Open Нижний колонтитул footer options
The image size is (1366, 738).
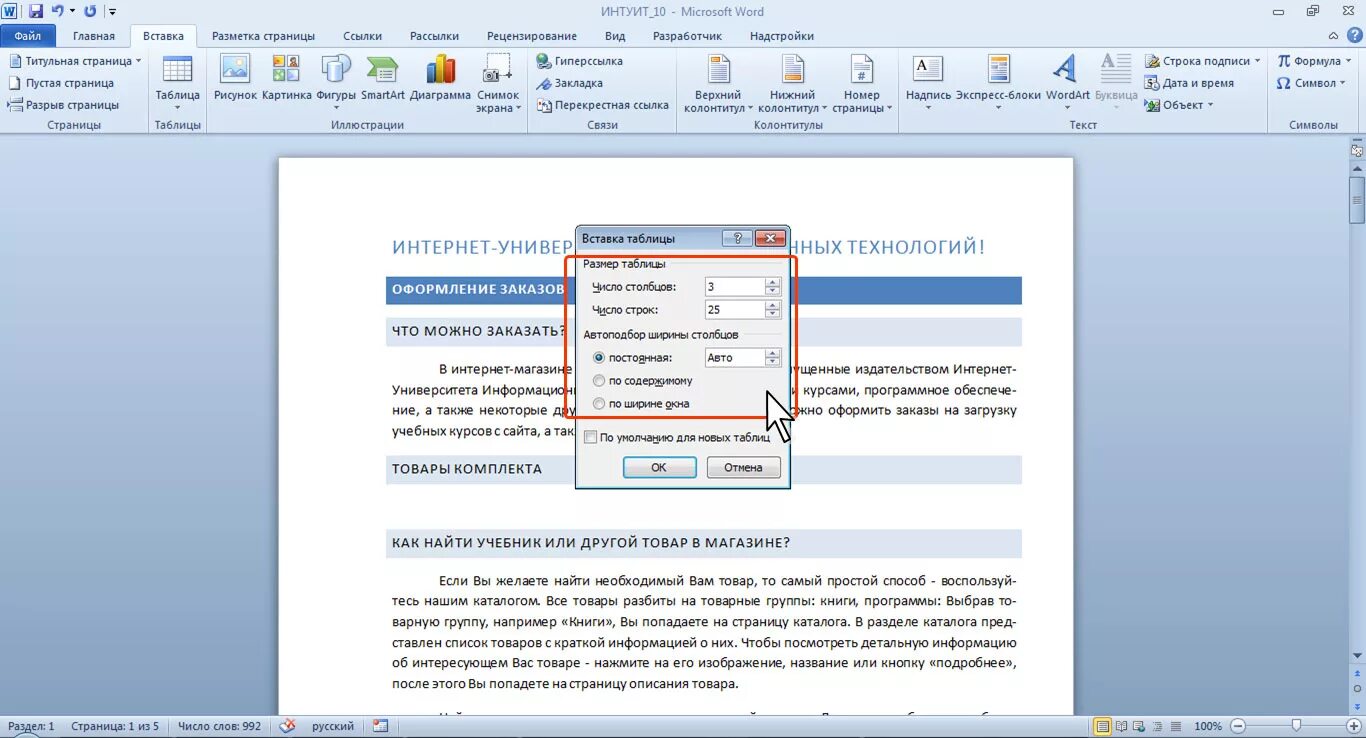[792, 82]
